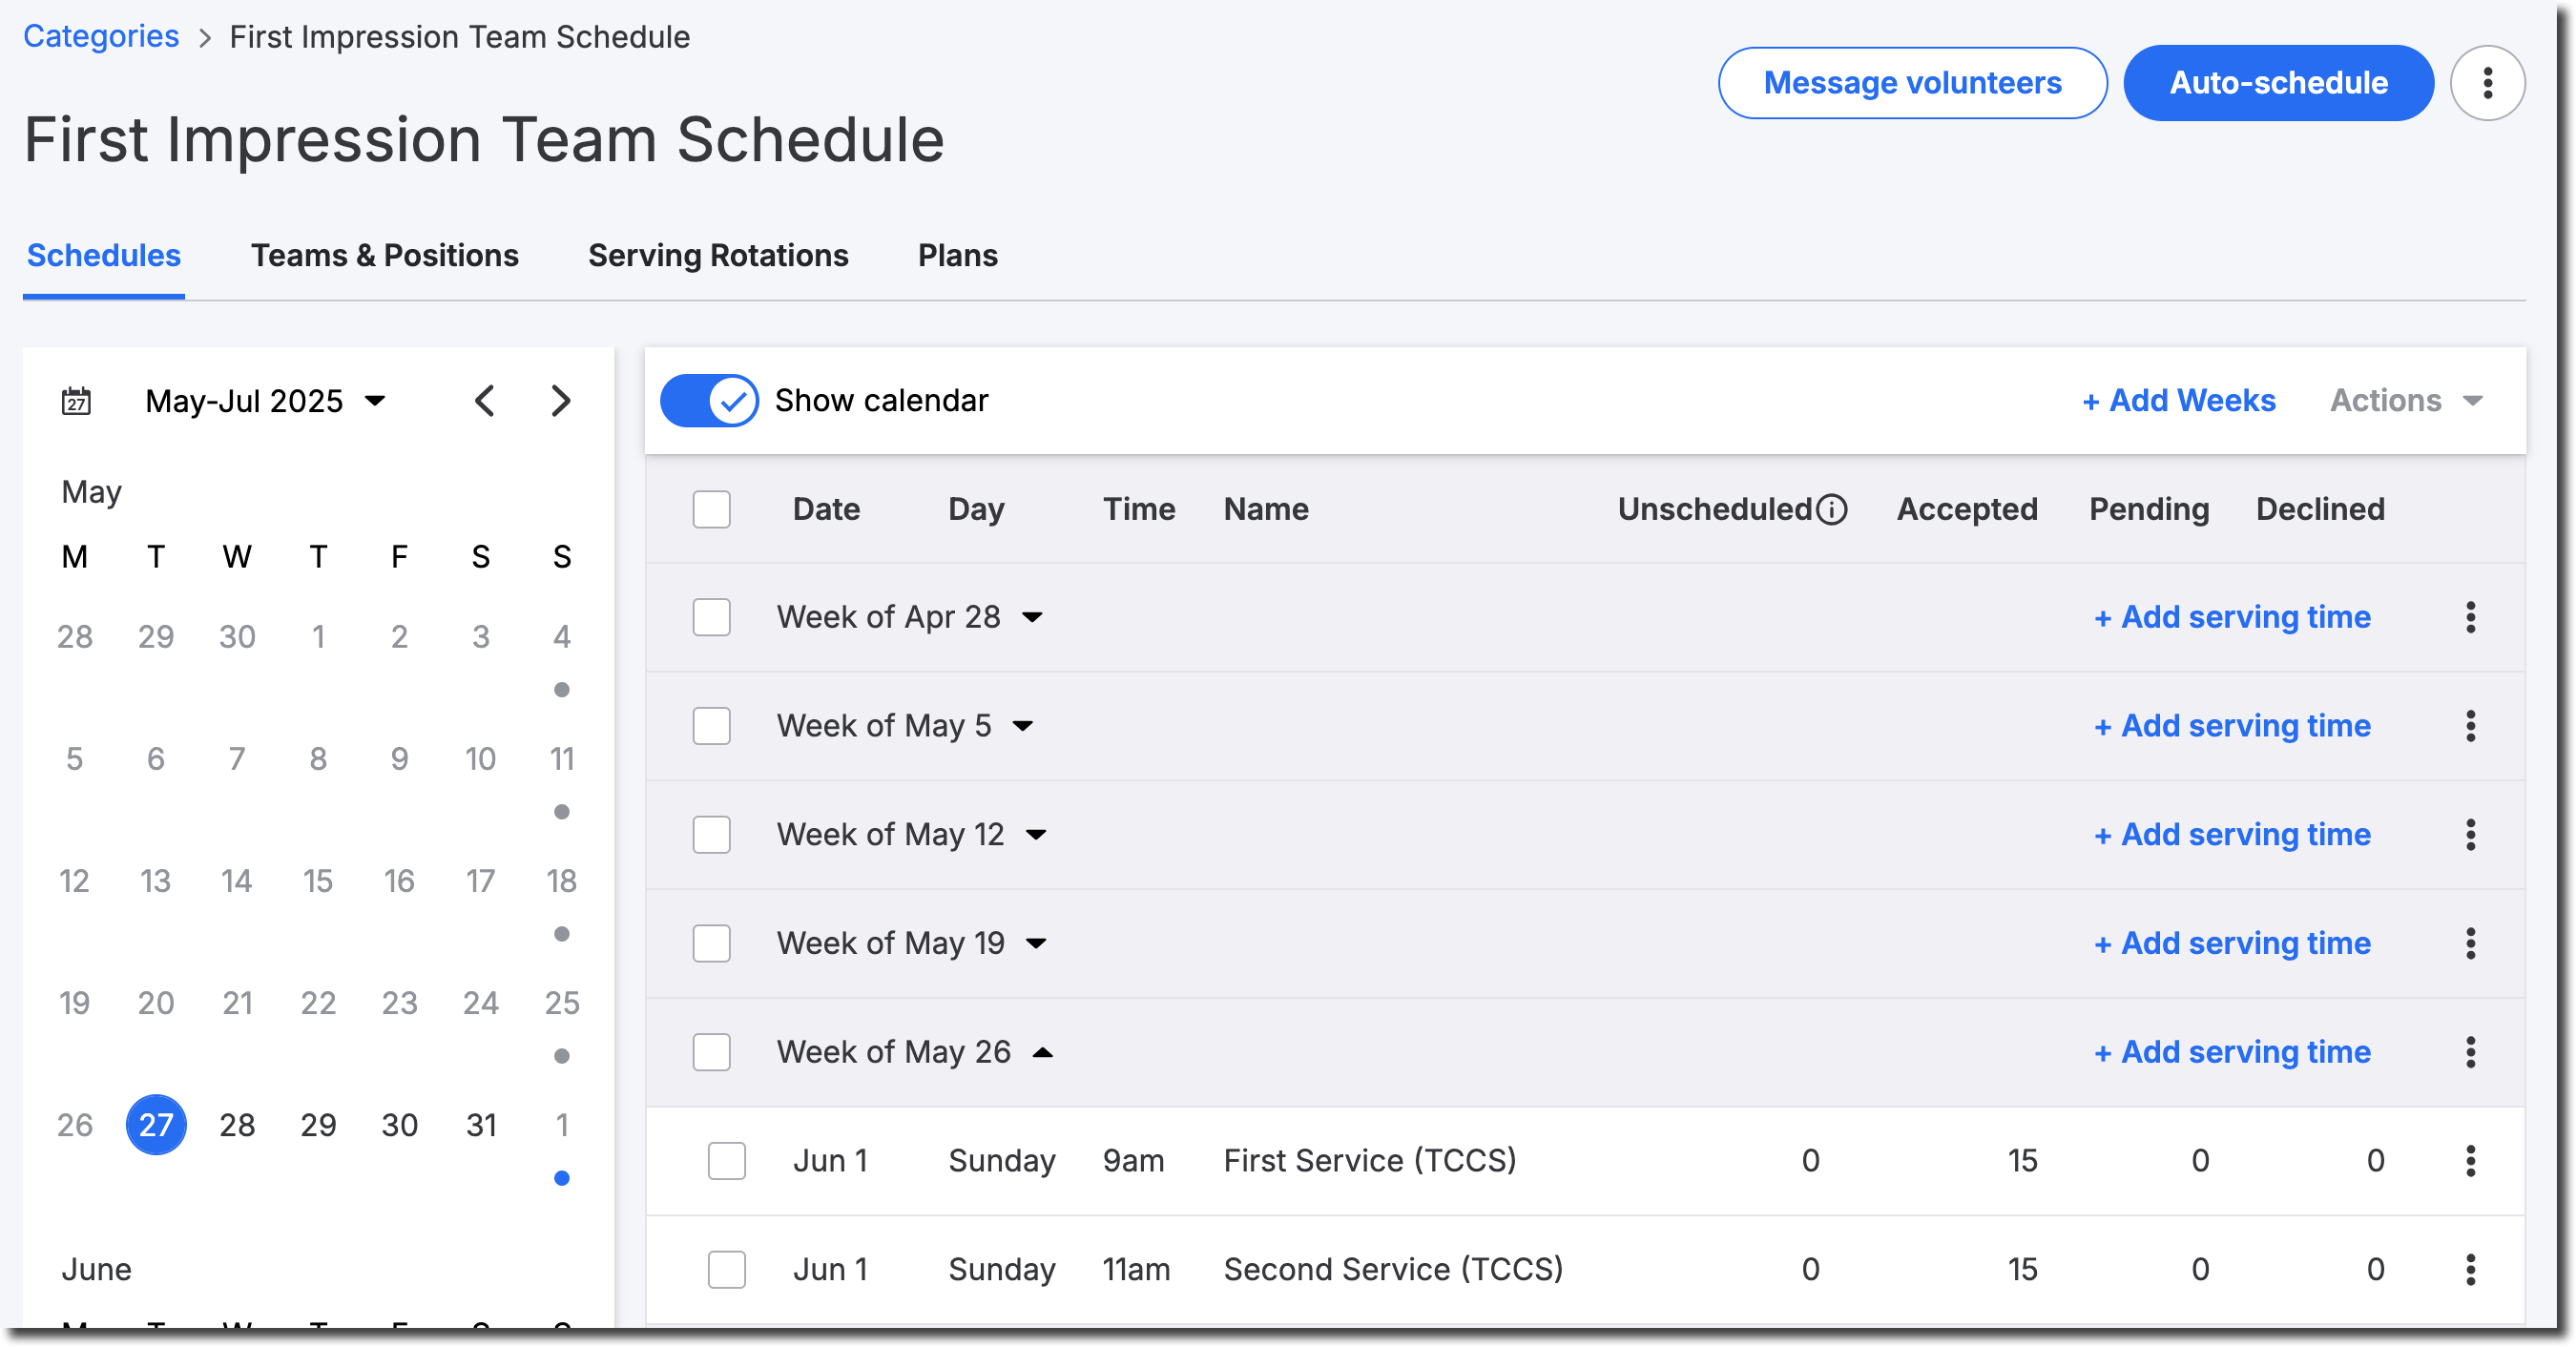Open the kebab menu for First Service (TCCS)

pyautogui.click(x=2471, y=1160)
